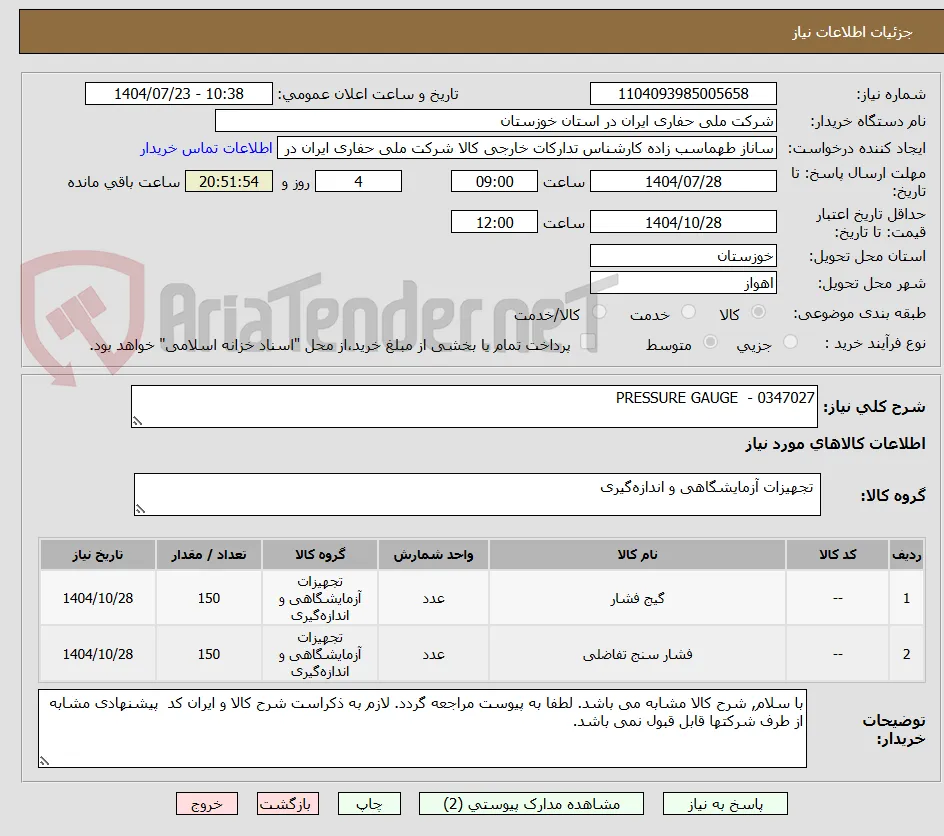Click the نام کالا column header
This screenshot has height=836, width=944.
pyautogui.click(x=638, y=554)
